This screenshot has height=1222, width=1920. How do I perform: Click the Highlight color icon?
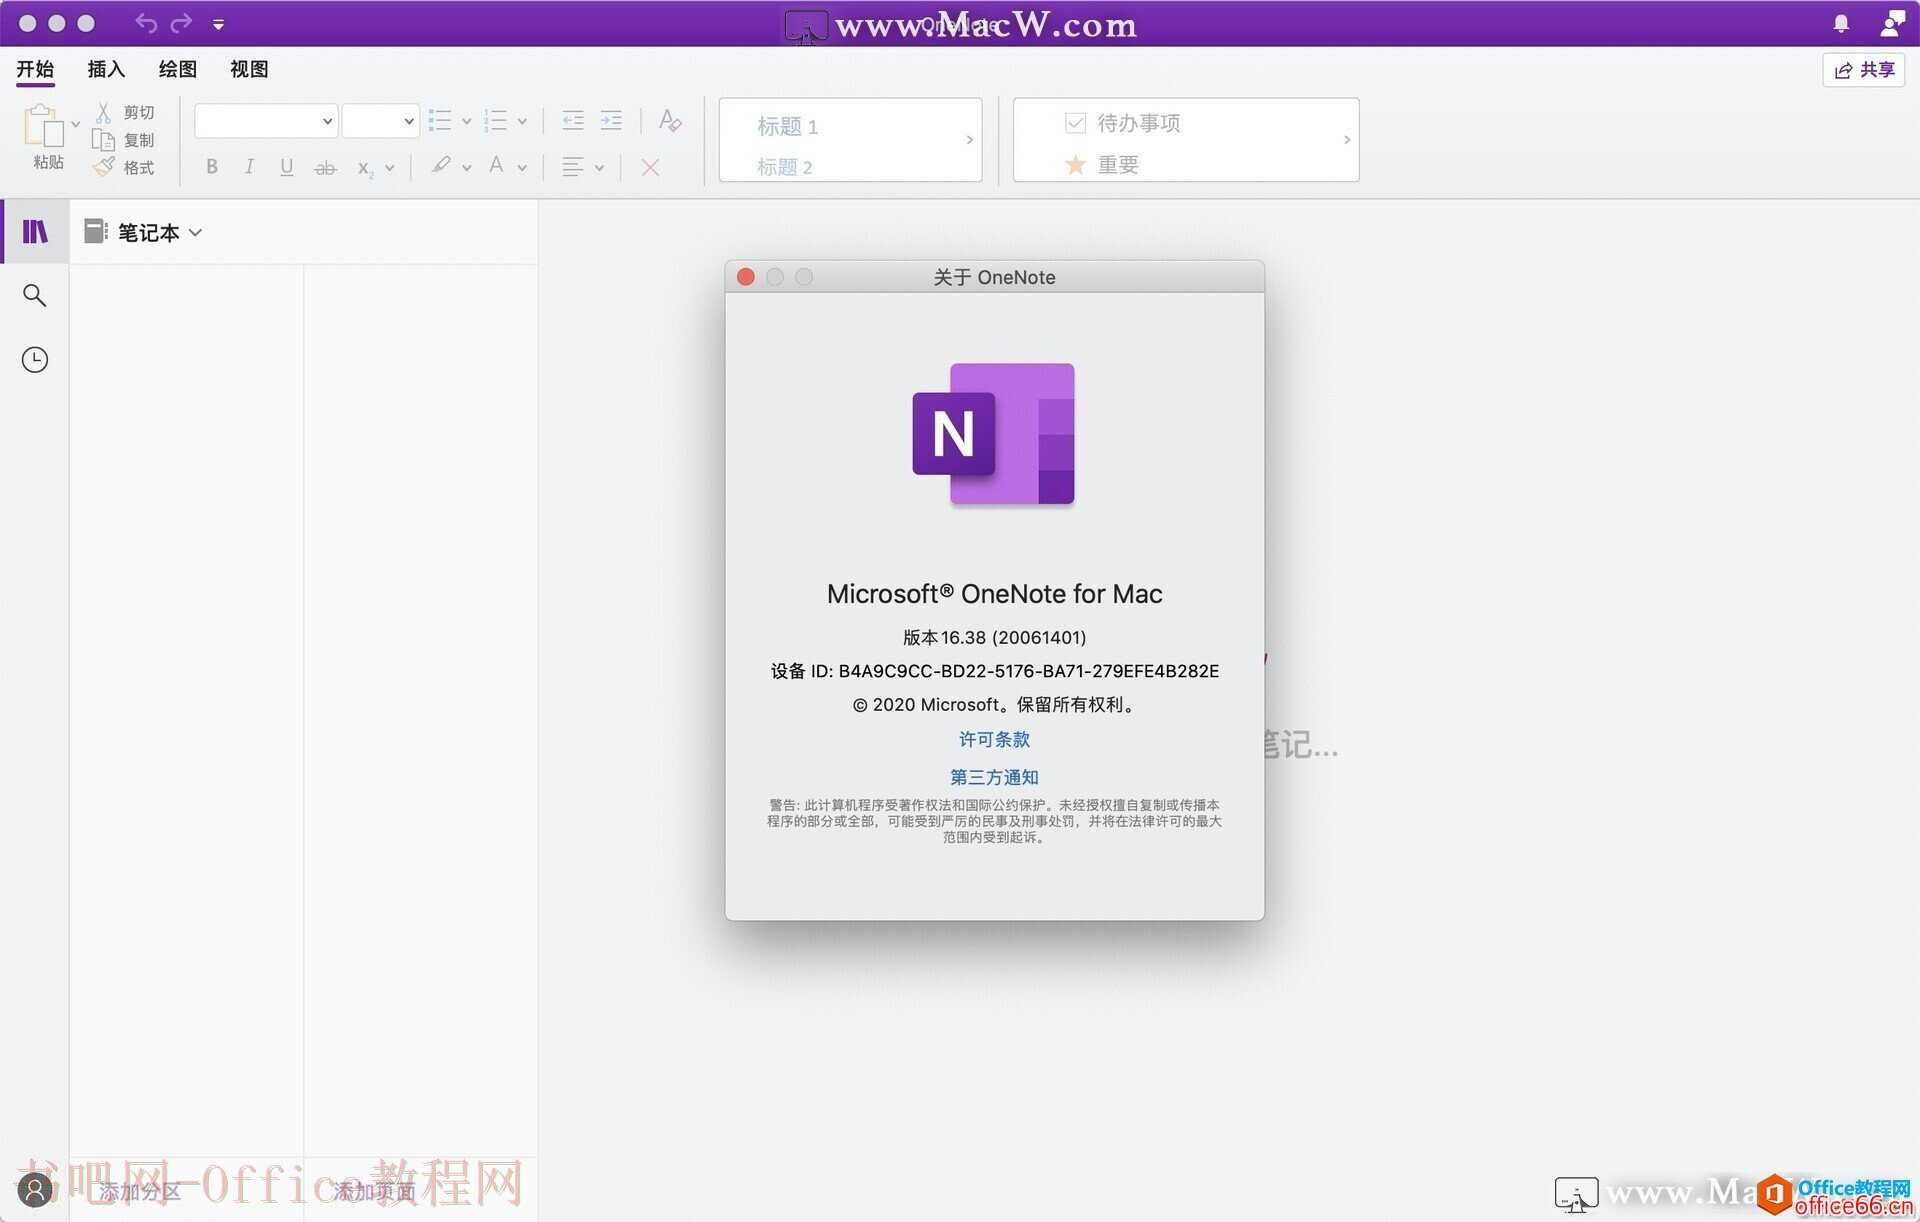[x=438, y=167]
